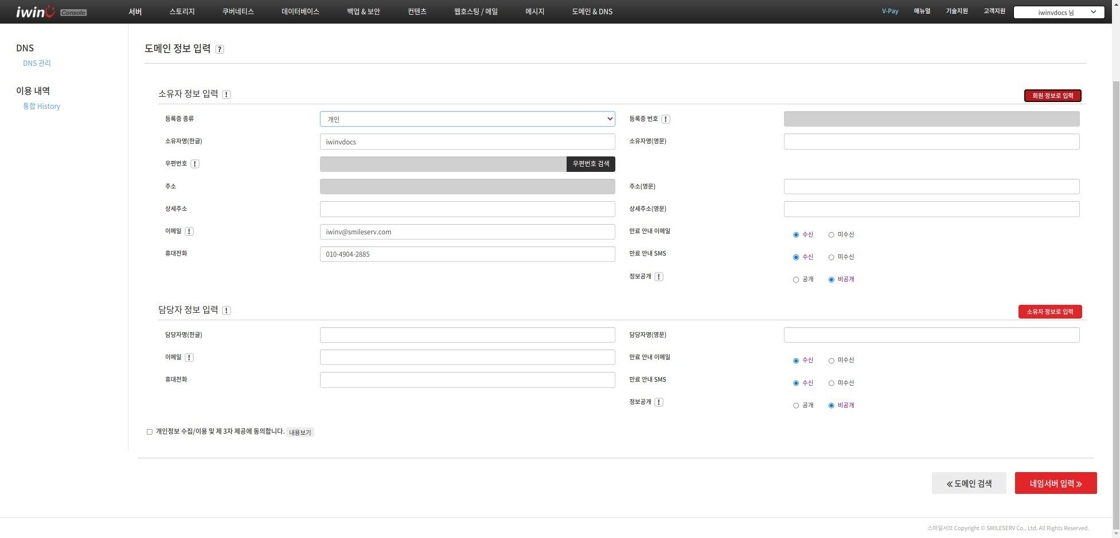Click info icon beside contact person 정보공개 label

659,402
